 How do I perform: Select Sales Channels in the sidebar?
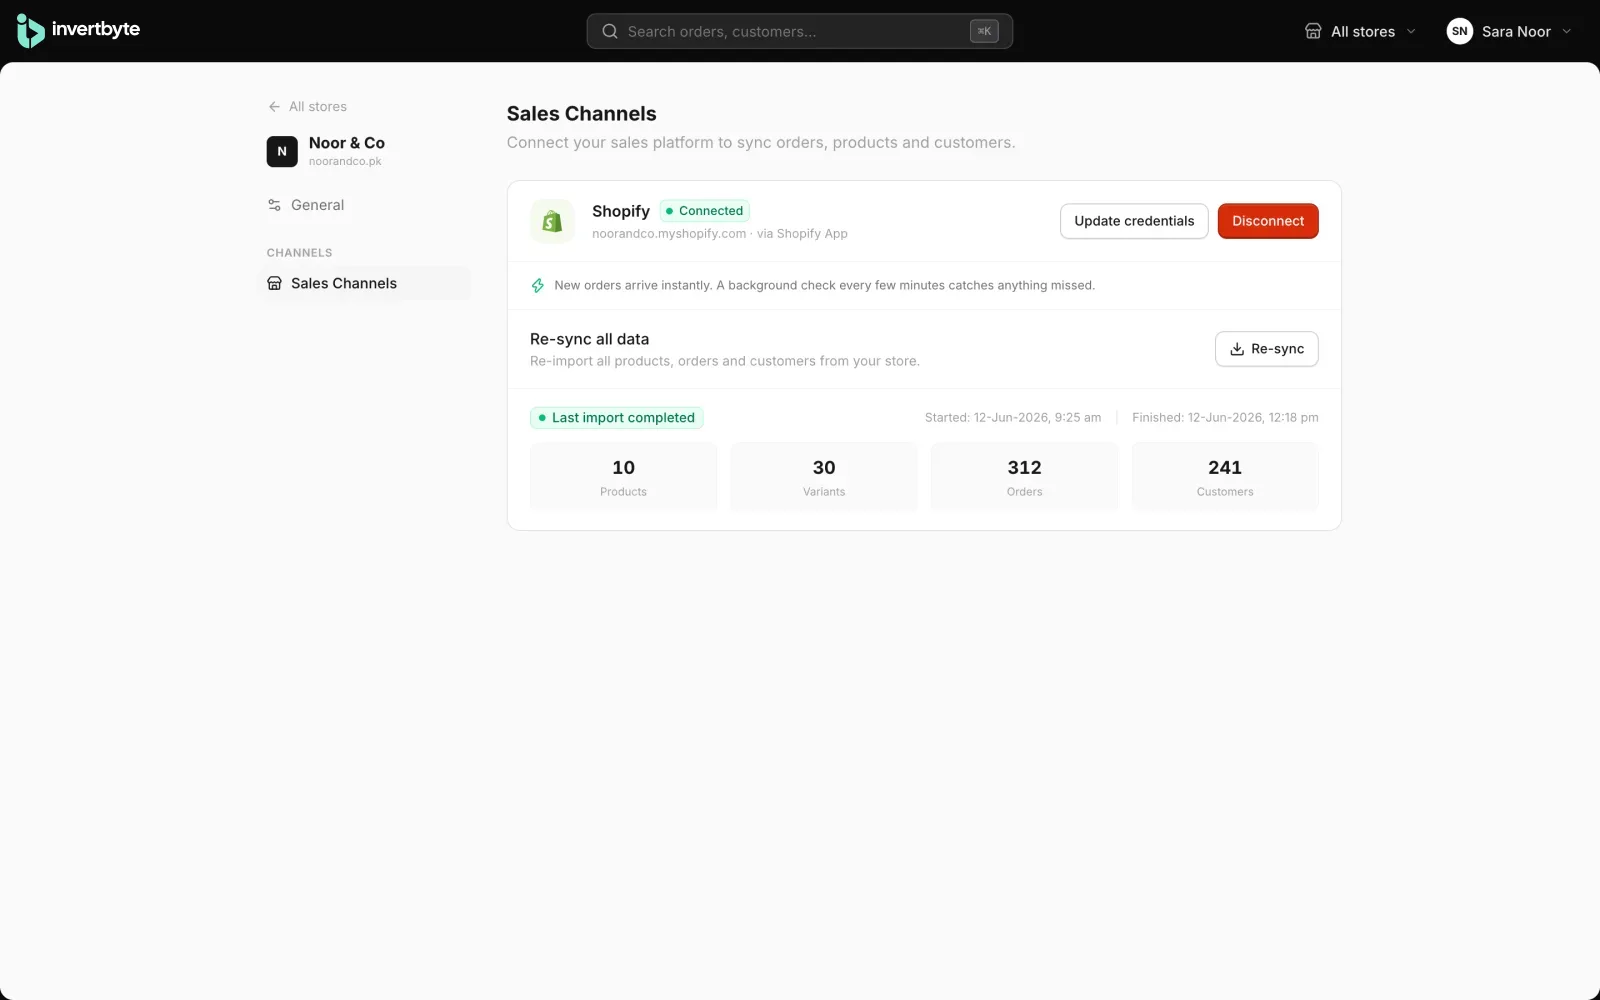tap(364, 283)
